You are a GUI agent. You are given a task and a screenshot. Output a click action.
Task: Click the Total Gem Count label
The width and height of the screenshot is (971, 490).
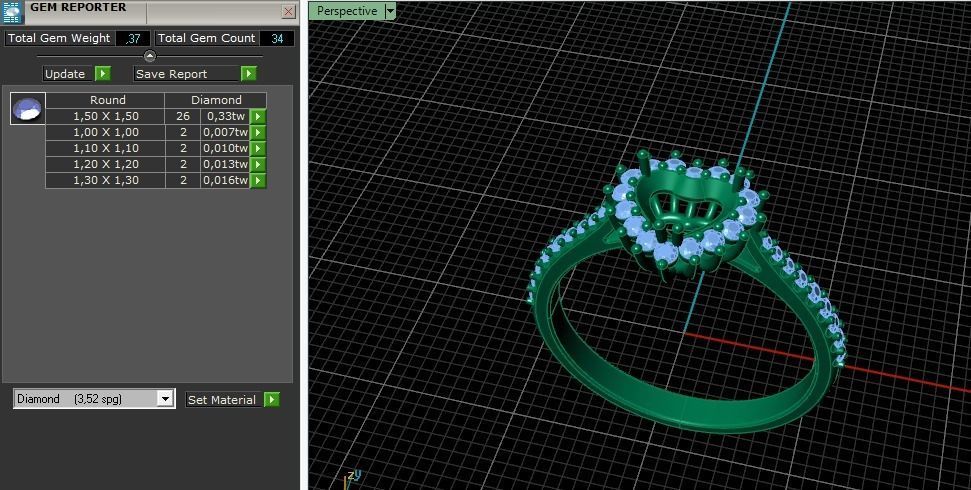point(206,38)
